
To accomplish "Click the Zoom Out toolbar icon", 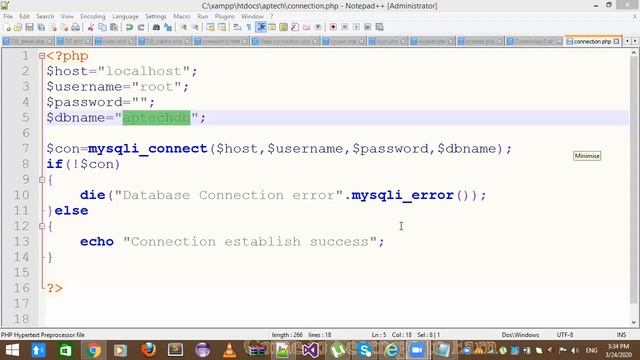I will point(195,27).
